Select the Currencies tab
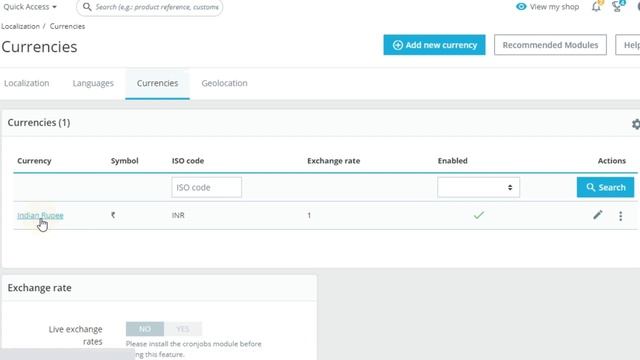Image resolution: width=640 pixels, height=360 pixels. point(157,83)
